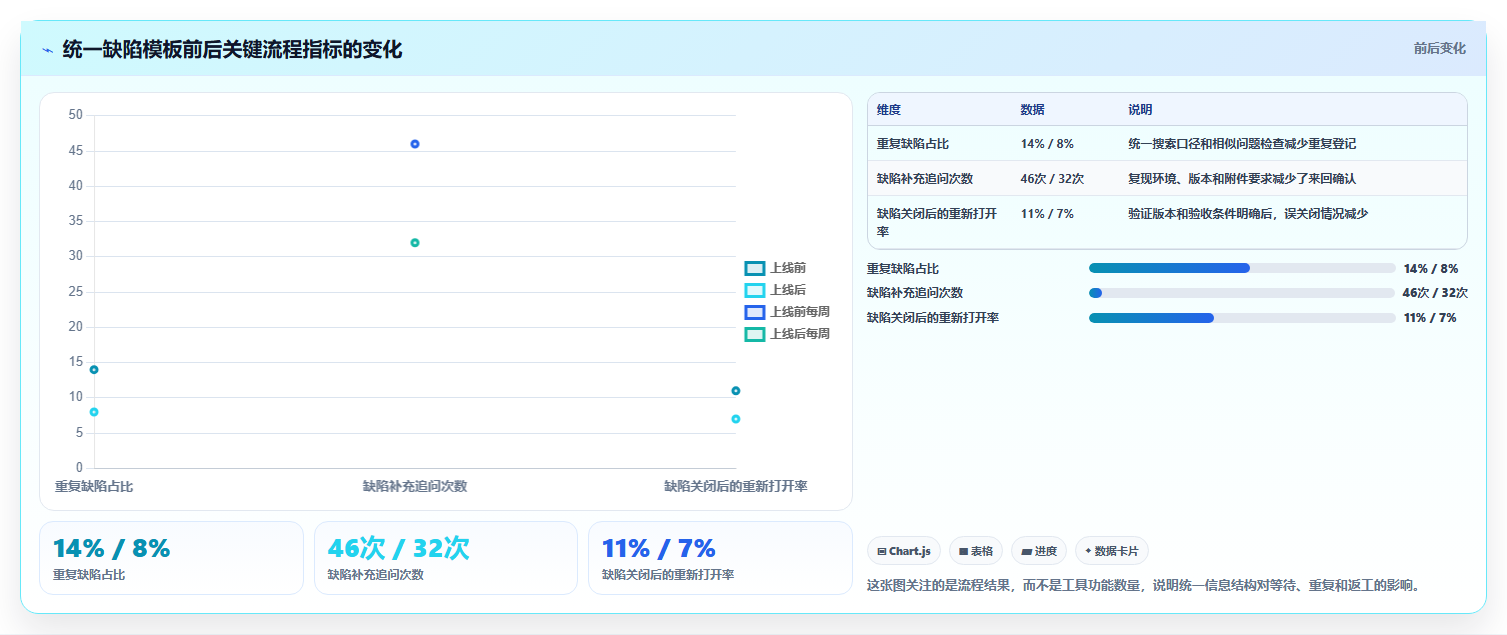The width and height of the screenshot is (1507, 635).
Task: Toggle the 上线后 legend series
Action: coord(775,290)
